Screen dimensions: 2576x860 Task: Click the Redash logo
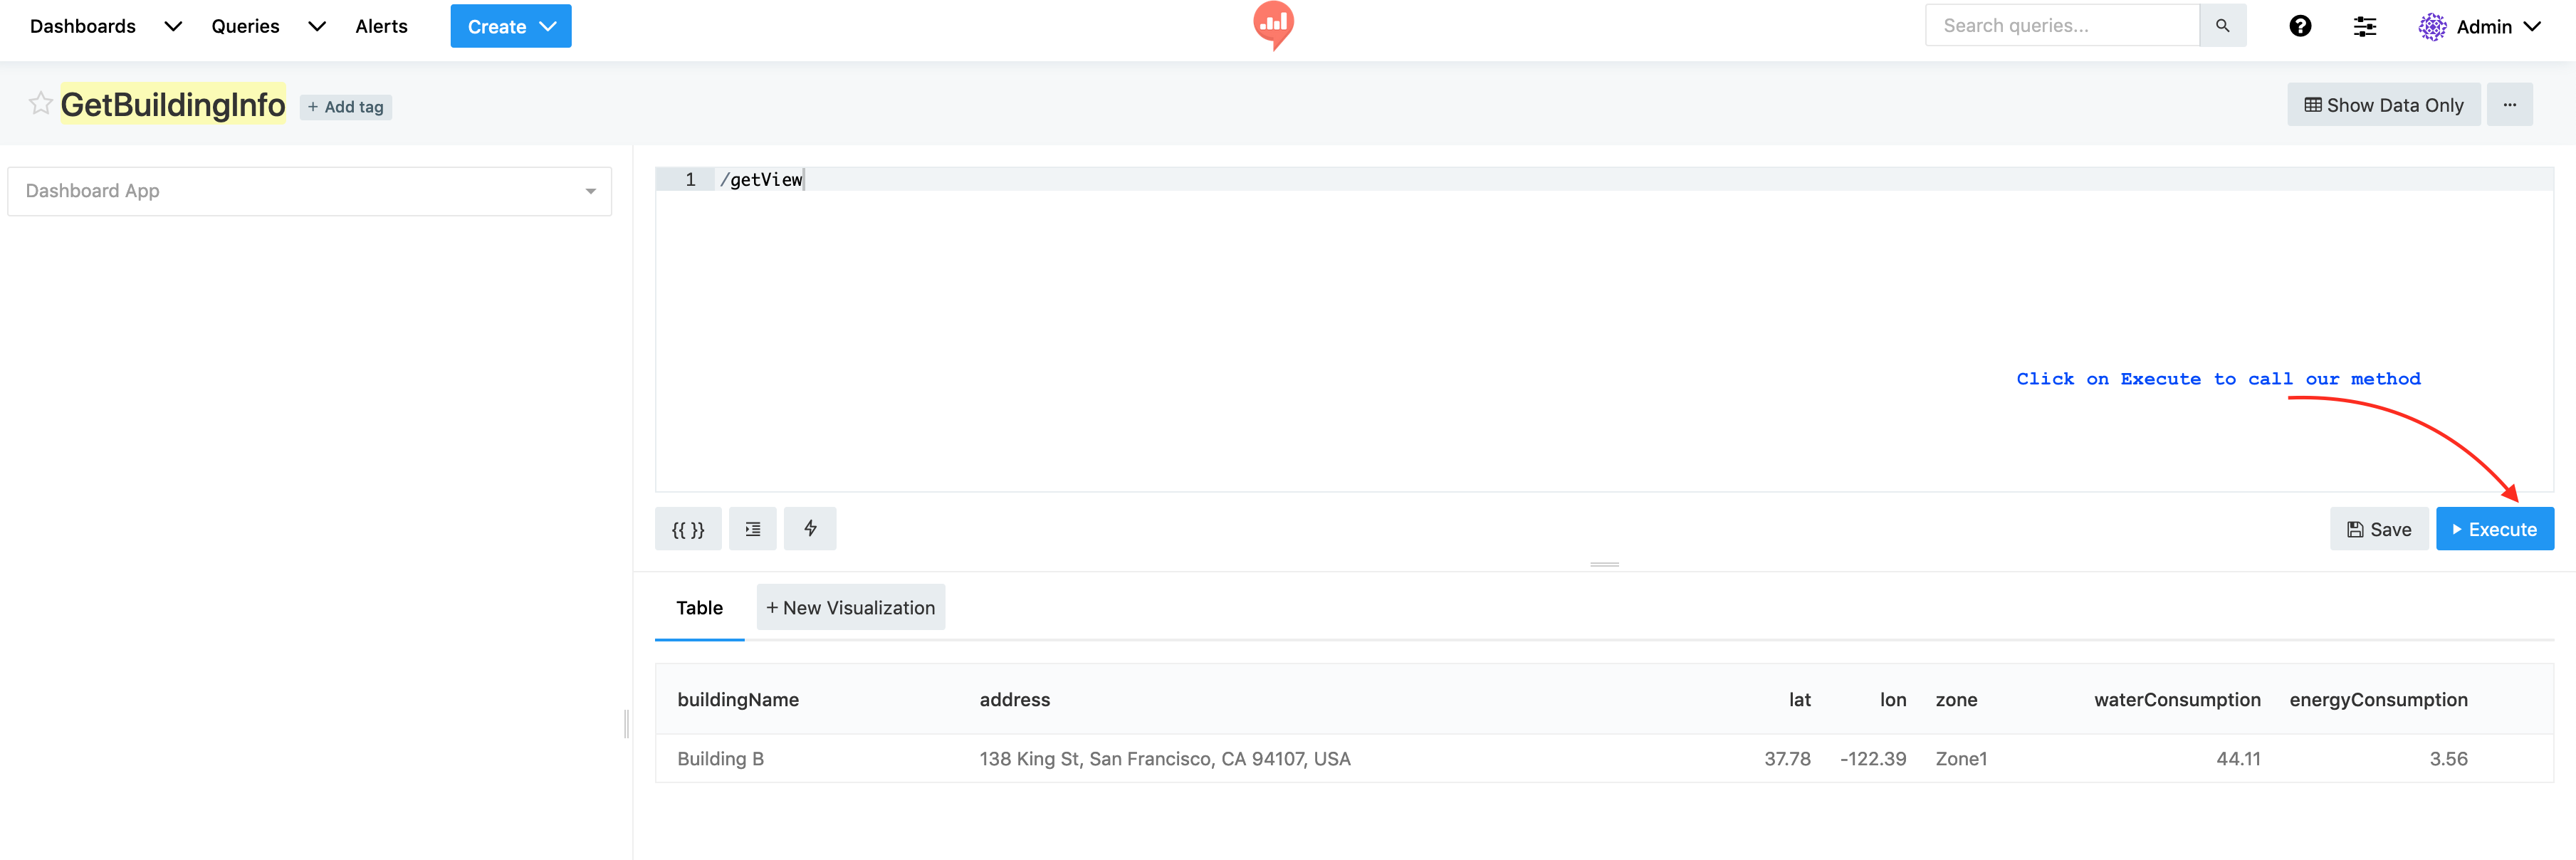tap(1273, 25)
